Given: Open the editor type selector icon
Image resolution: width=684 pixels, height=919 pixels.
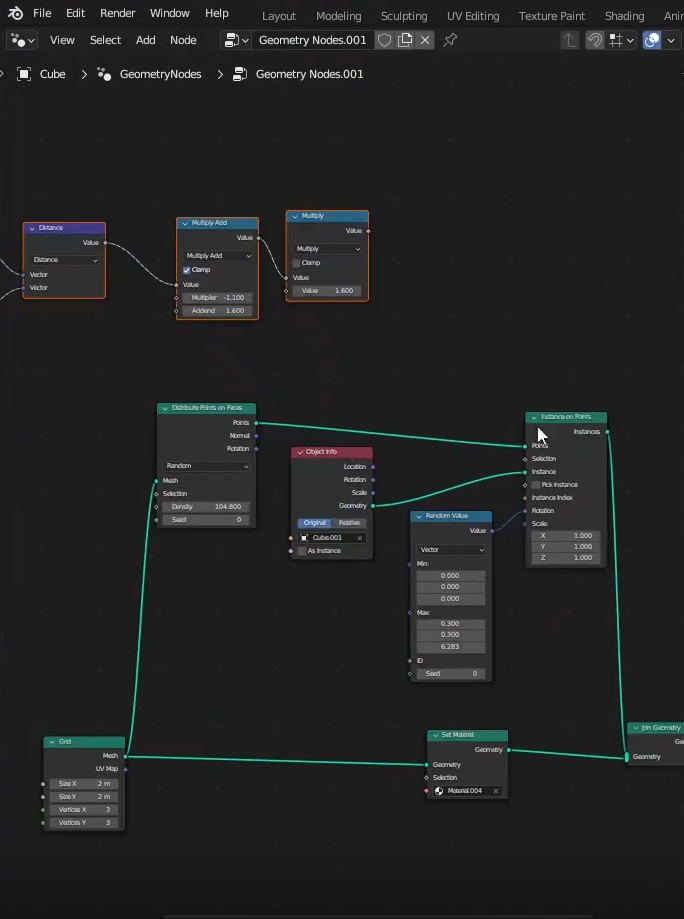Looking at the screenshot, I should pyautogui.click(x=22, y=40).
